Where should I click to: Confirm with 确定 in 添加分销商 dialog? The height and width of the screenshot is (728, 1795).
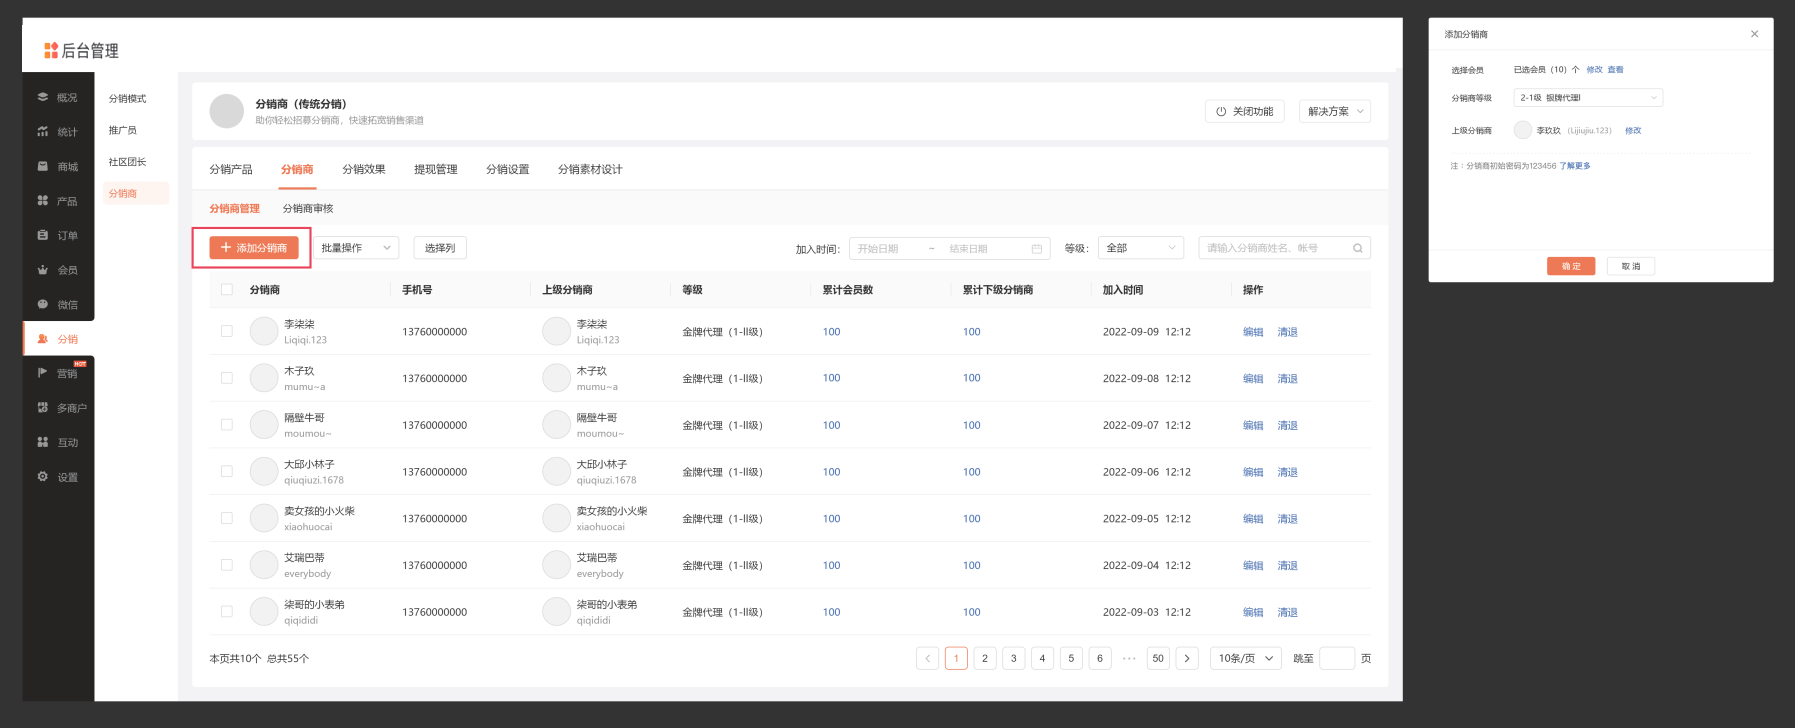pyautogui.click(x=1571, y=266)
